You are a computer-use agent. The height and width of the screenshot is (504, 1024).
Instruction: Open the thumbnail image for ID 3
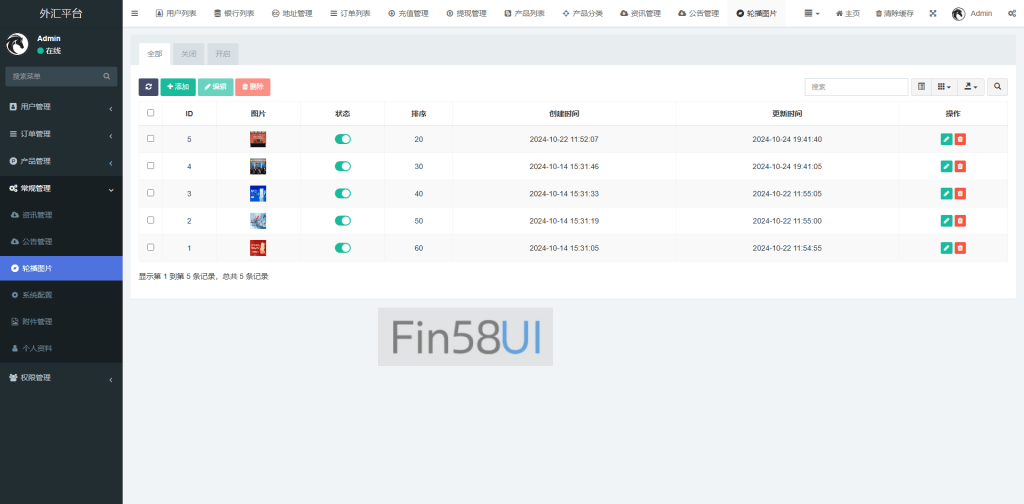click(258, 193)
